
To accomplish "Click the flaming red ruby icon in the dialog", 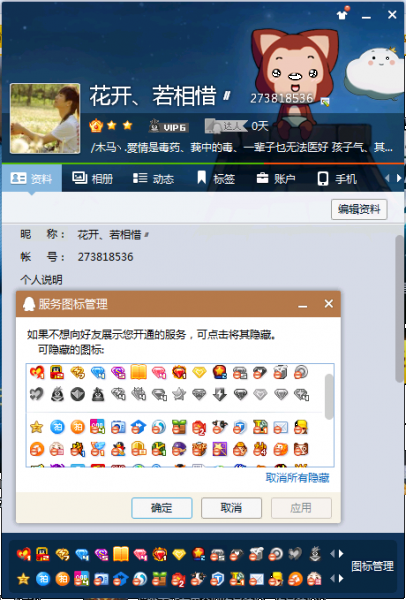I will pos(179,372).
